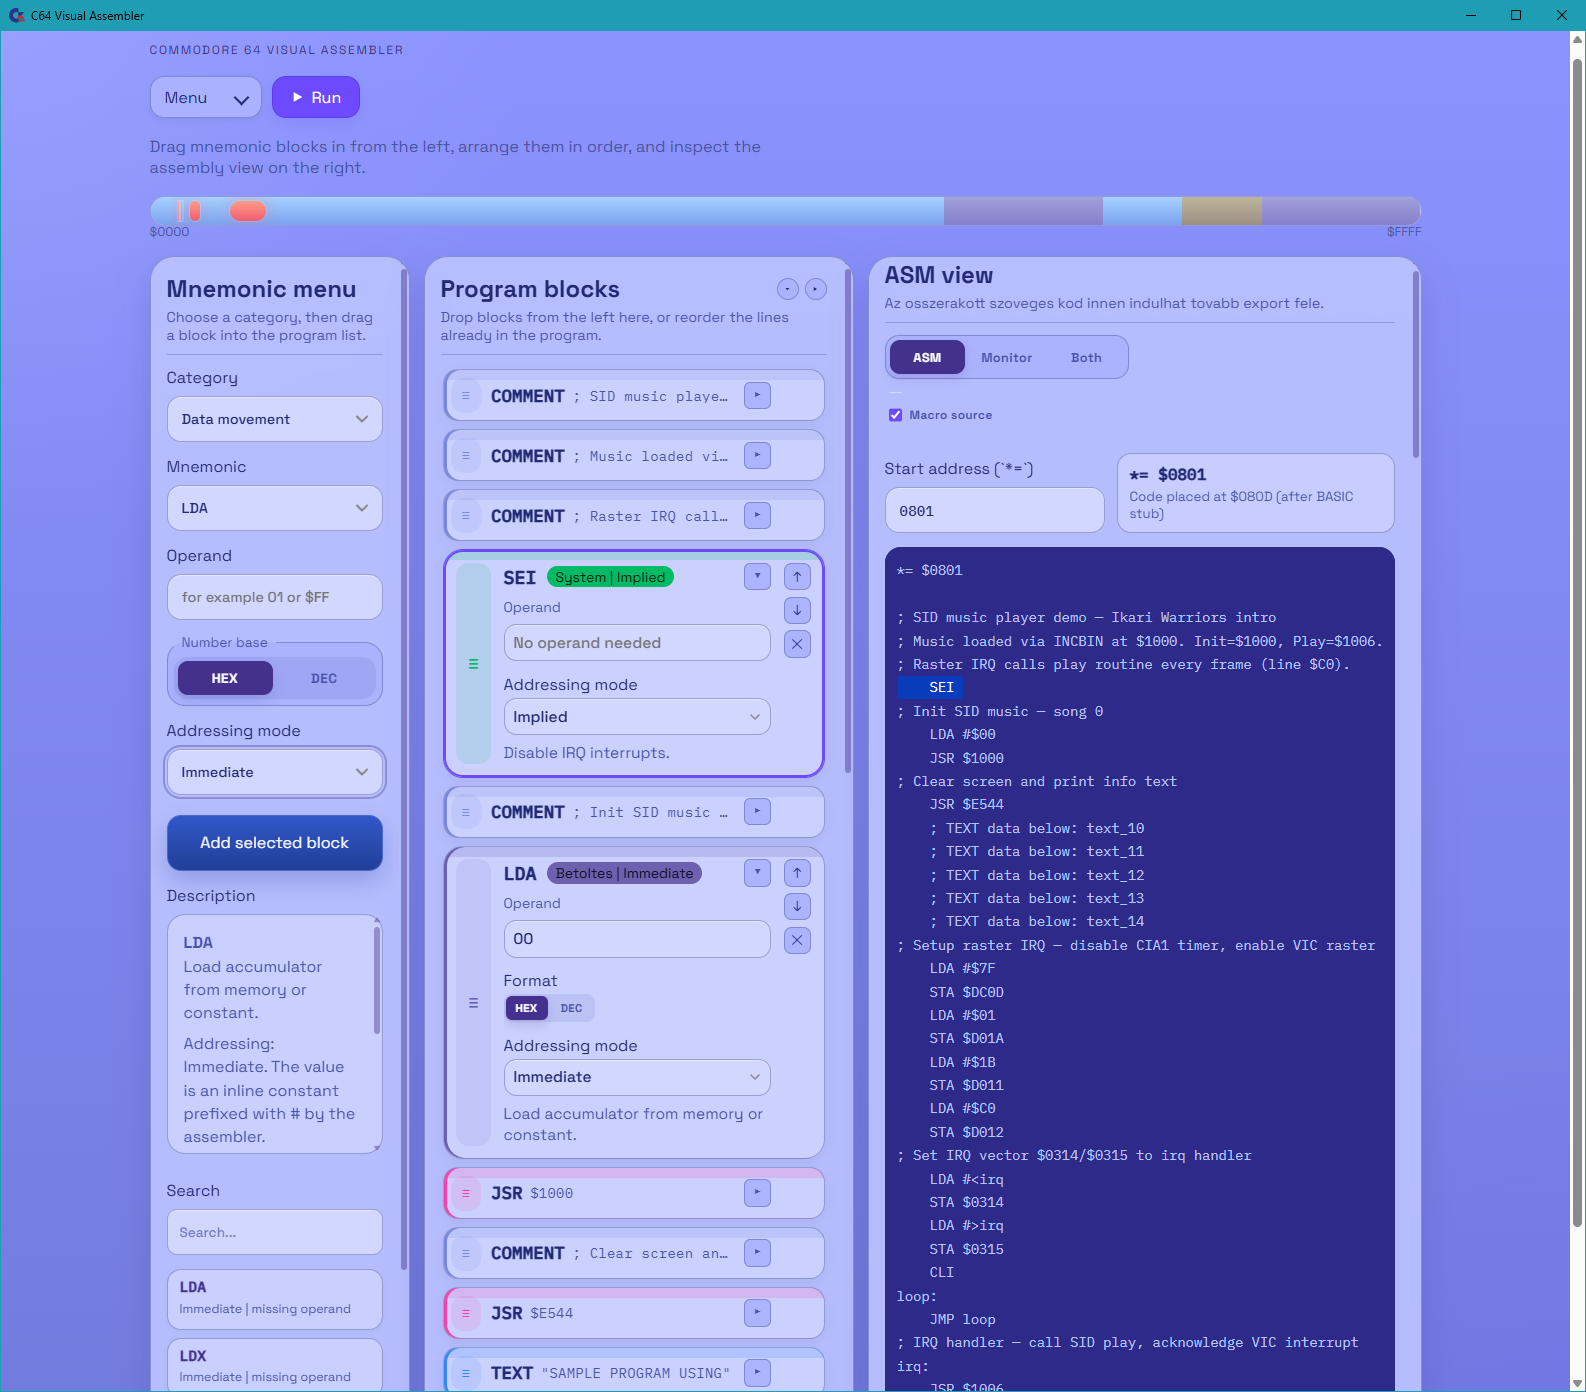Run the program
Image resolution: width=1586 pixels, height=1392 pixels.
tap(316, 97)
